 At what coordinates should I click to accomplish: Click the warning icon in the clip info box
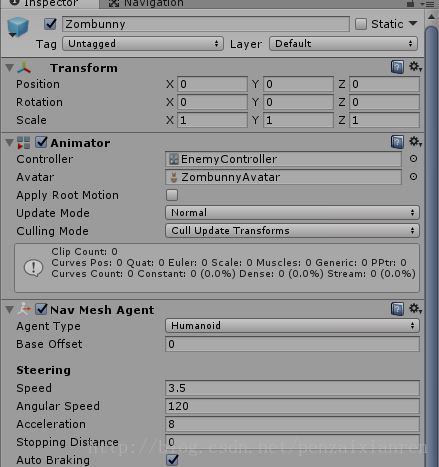click(x=33, y=268)
